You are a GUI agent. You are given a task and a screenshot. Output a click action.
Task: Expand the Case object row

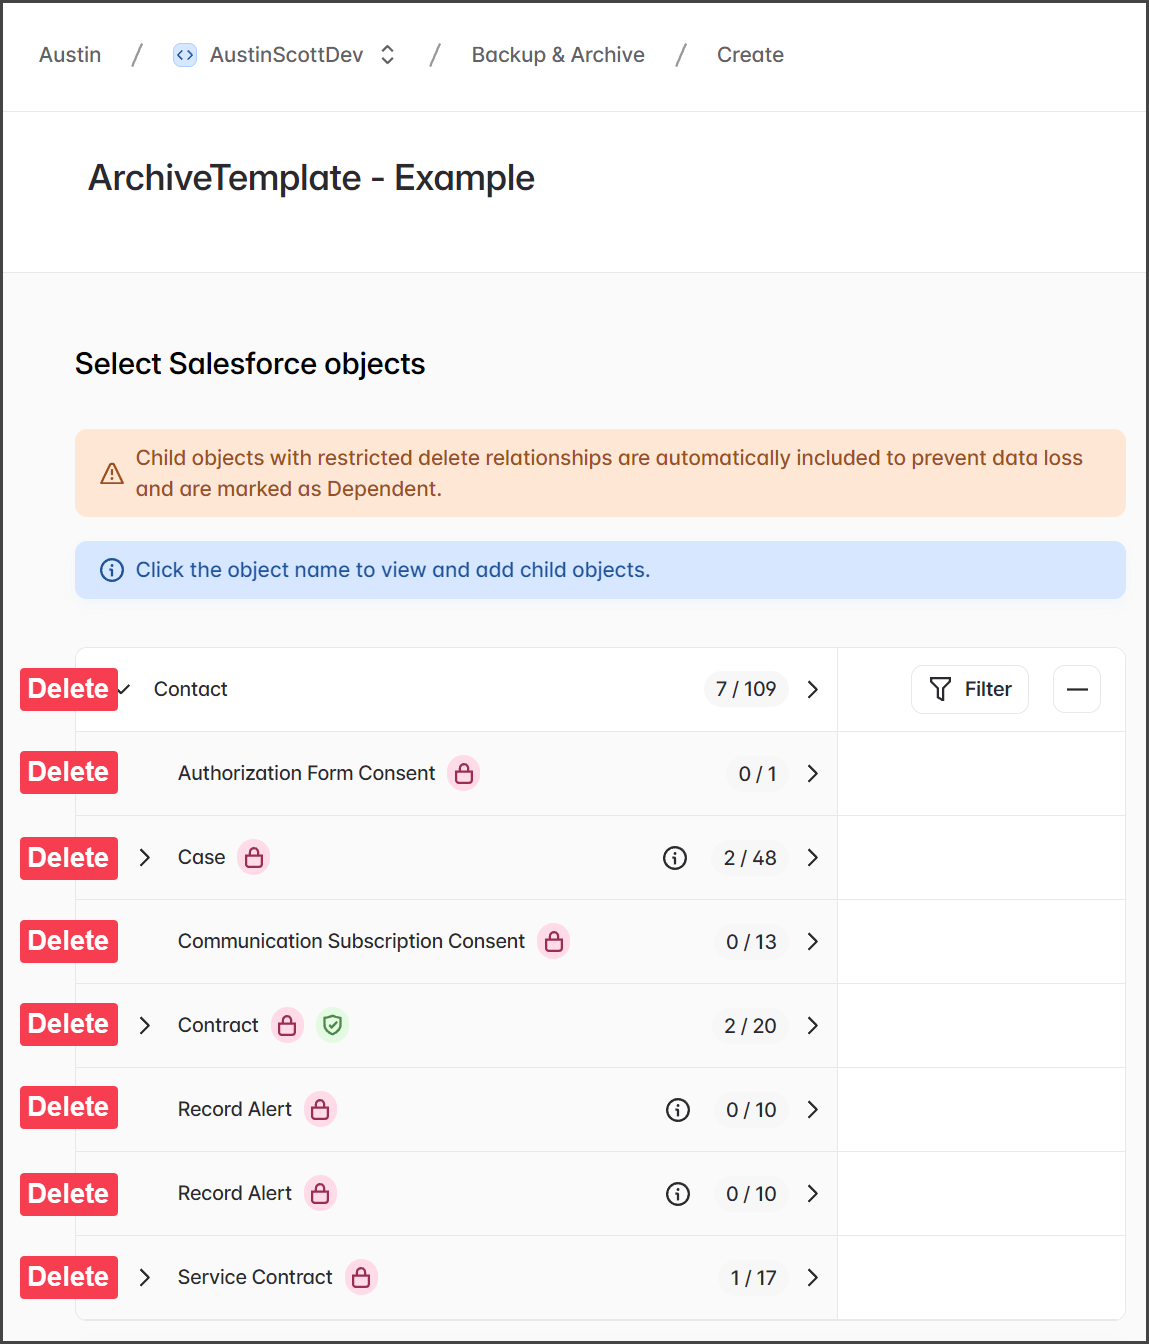pyautogui.click(x=145, y=857)
